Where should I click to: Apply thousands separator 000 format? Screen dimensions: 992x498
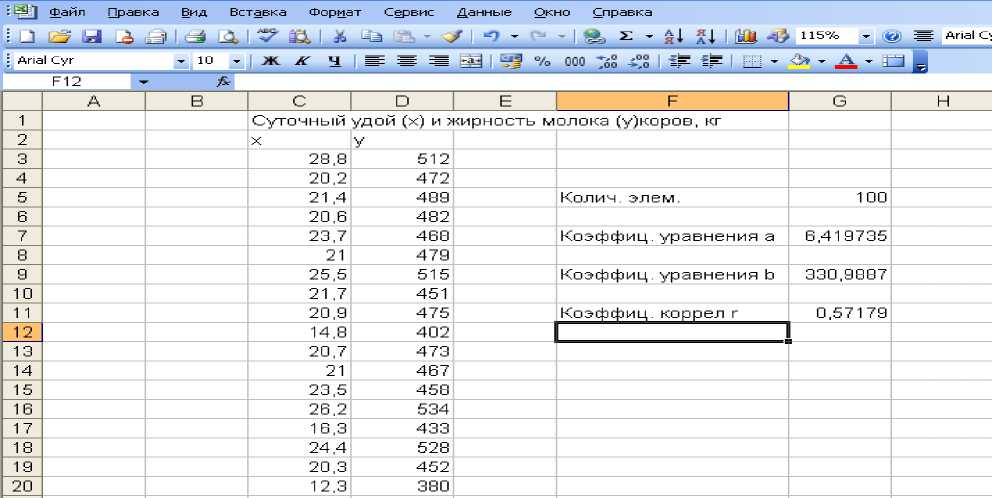point(574,61)
